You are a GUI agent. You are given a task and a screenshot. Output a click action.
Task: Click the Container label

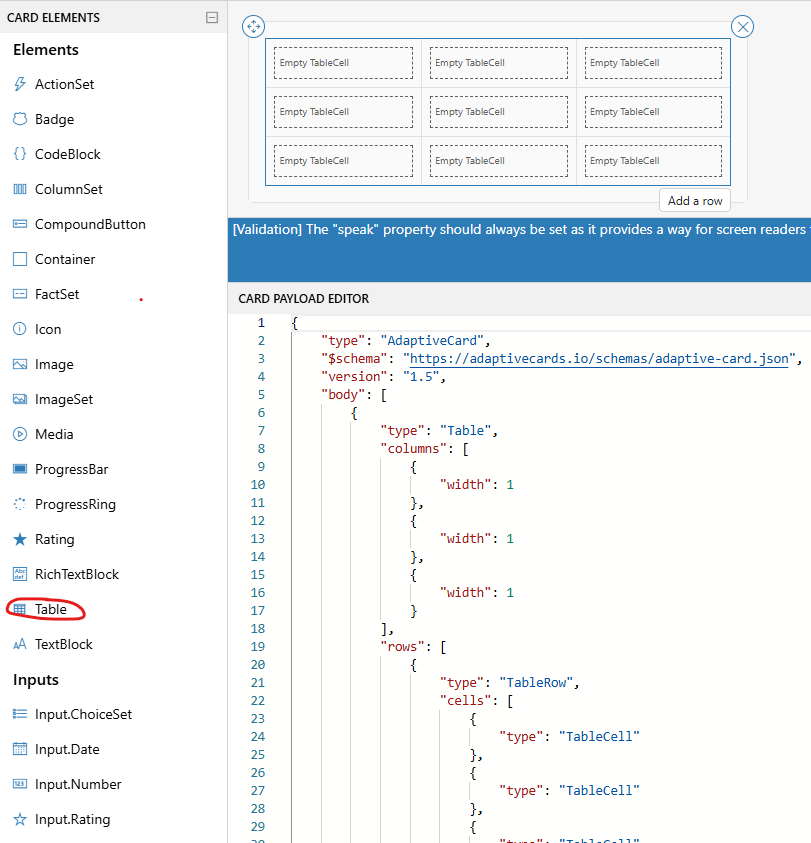(65, 259)
